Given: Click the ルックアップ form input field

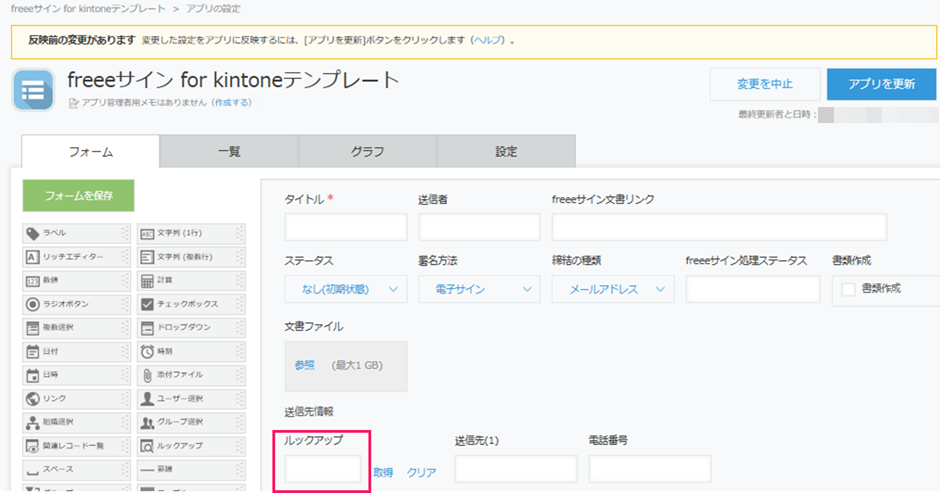Looking at the screenshot, I should pos(323,469).
